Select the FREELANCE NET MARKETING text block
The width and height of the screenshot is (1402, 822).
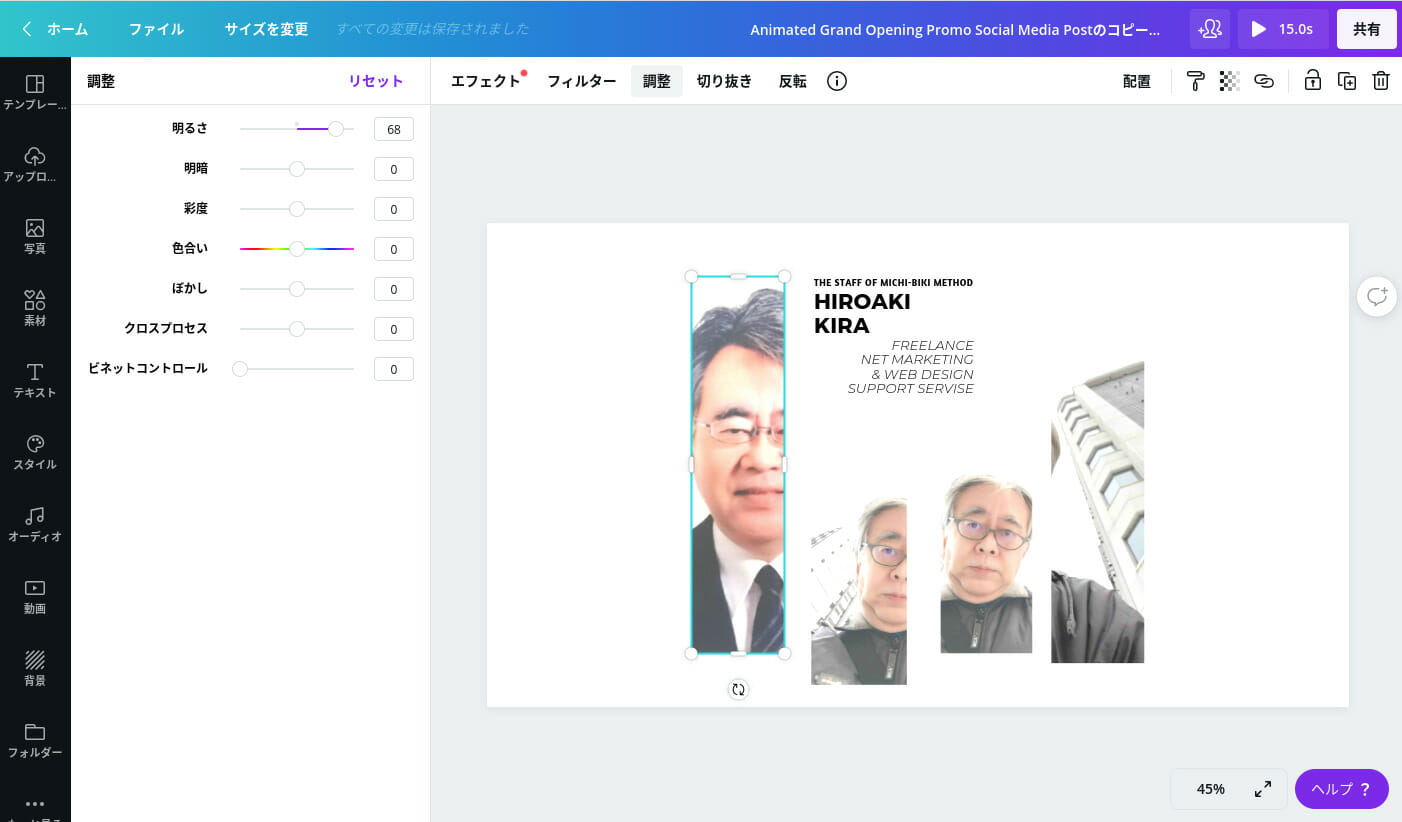[911, 367]
